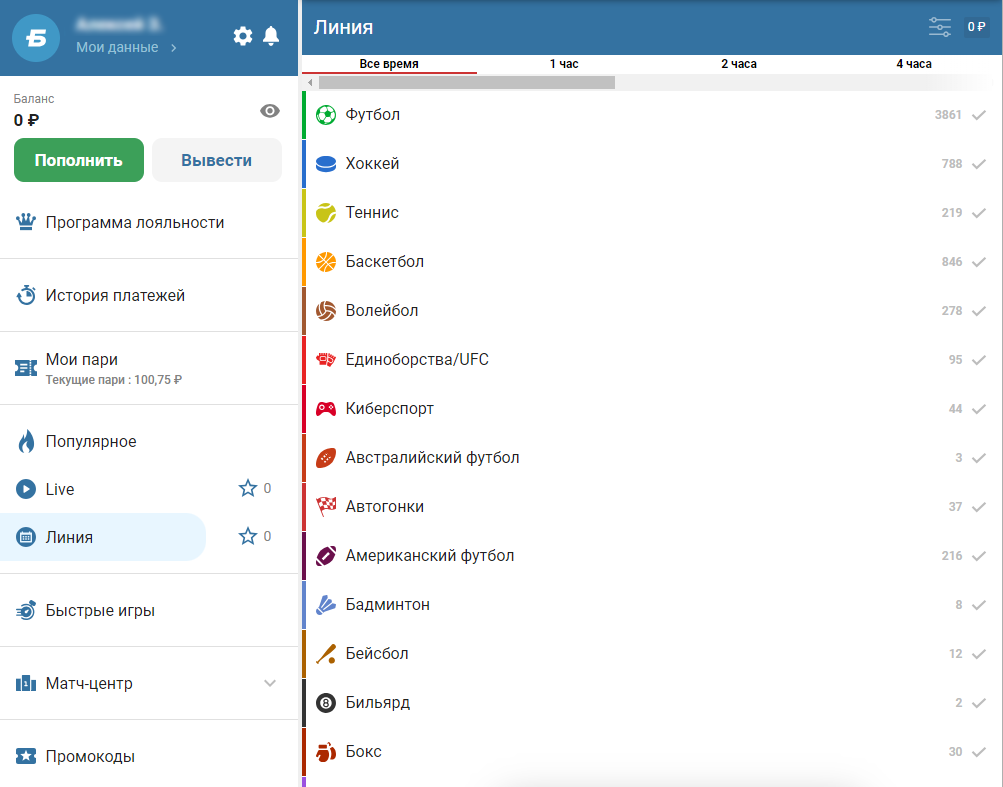Click the Live play icon
1003x787 pixels.
click(26, 489)
